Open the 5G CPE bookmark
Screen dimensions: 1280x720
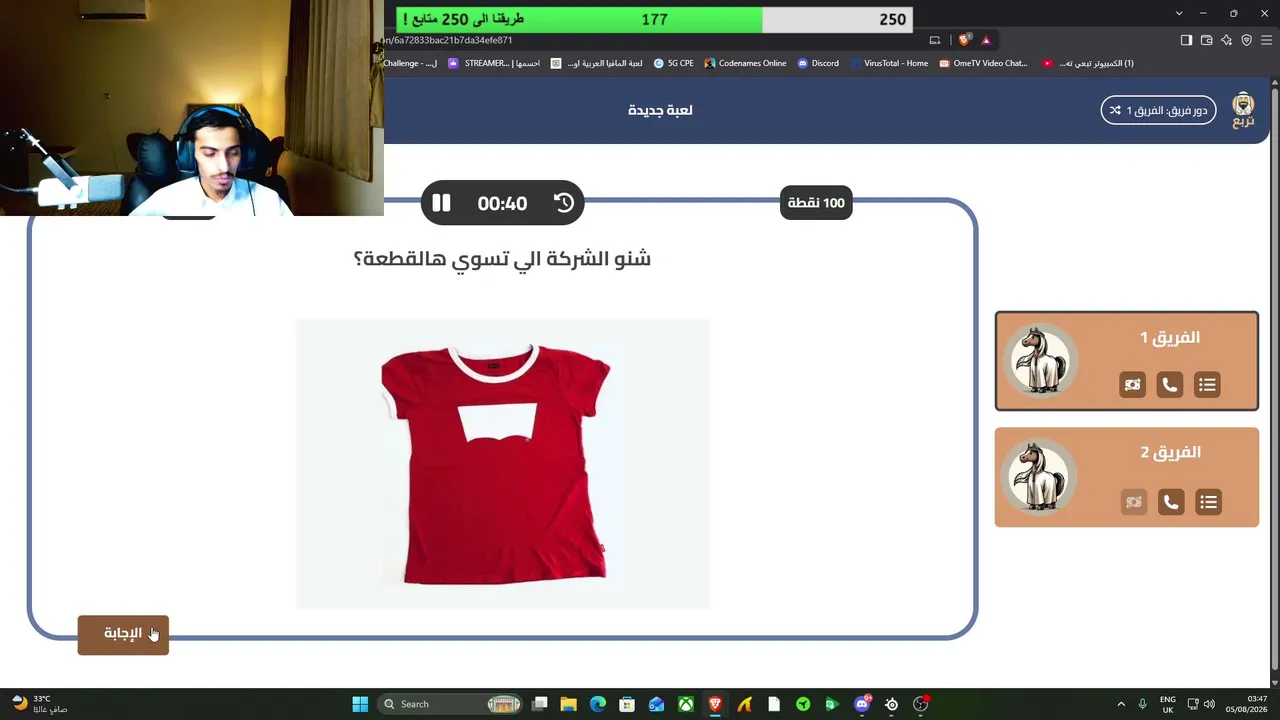(x=673, y=63)
